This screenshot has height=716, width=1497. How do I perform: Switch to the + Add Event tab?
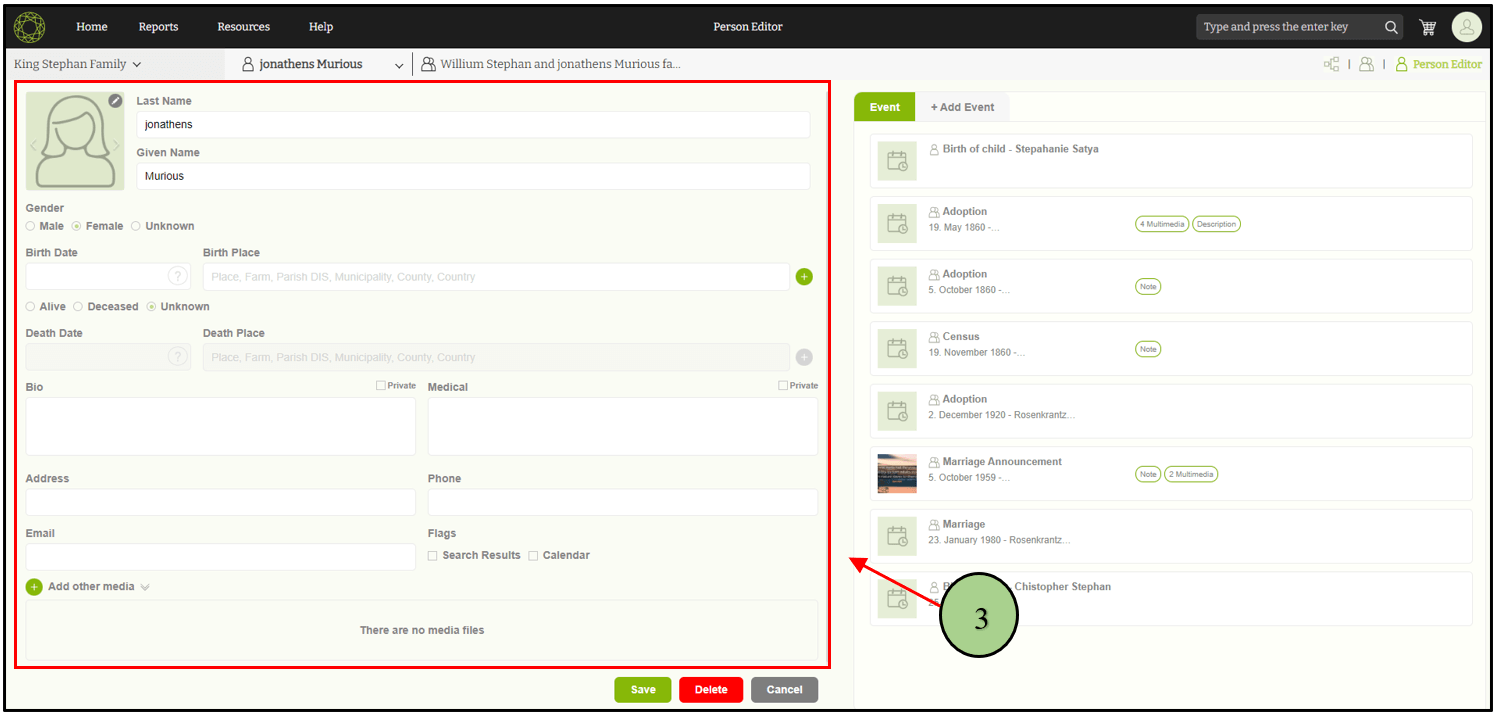[962, 107]
